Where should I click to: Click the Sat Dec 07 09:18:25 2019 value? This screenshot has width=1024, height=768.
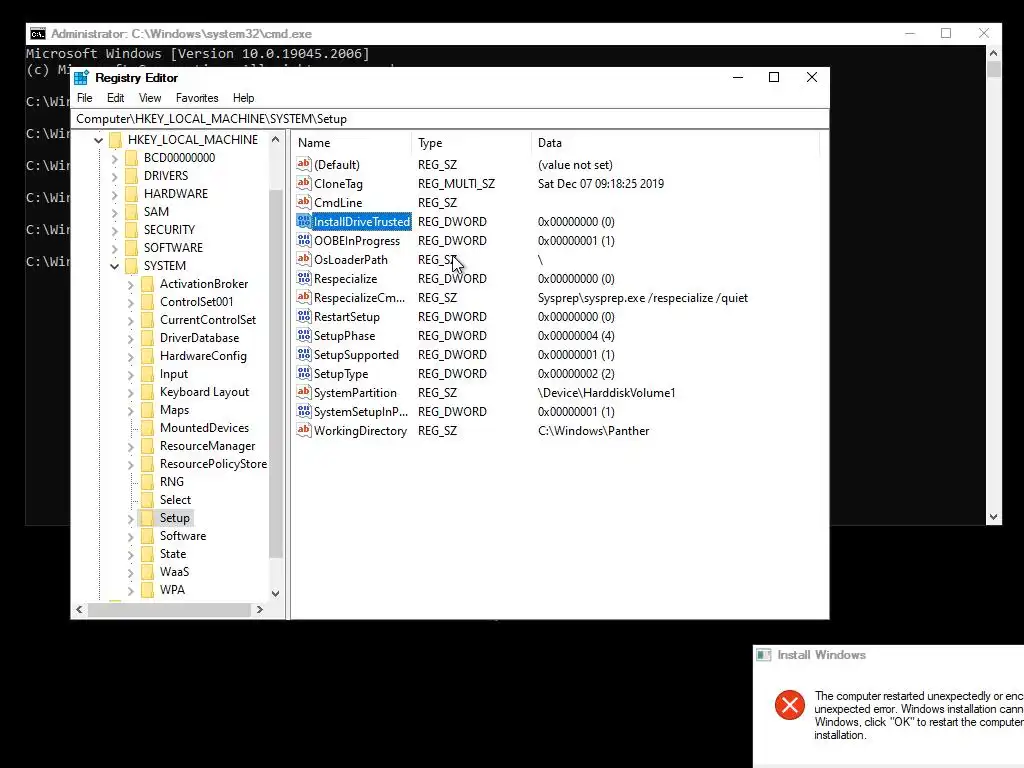coord(601,184)
